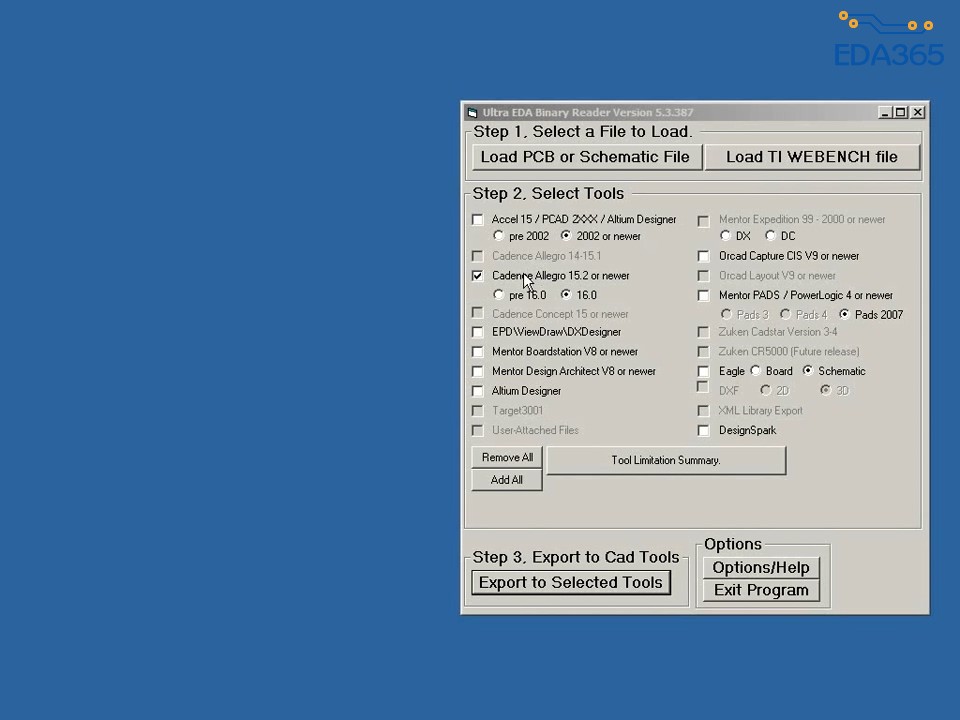Minimize the Ultra EDA Binary Reader window
The width and height of the screenshot is (960, 720).
click(x=885, y=113)
